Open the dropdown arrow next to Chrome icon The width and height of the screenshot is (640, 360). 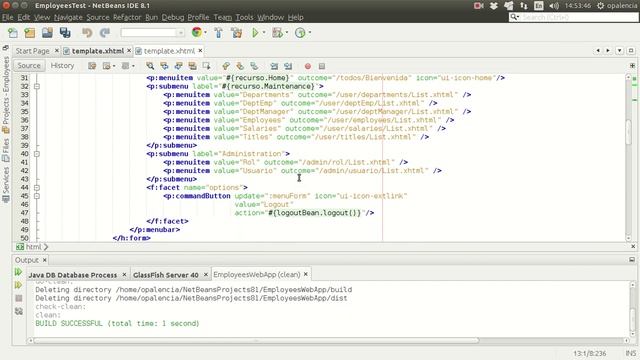click(x=205, y=33)
